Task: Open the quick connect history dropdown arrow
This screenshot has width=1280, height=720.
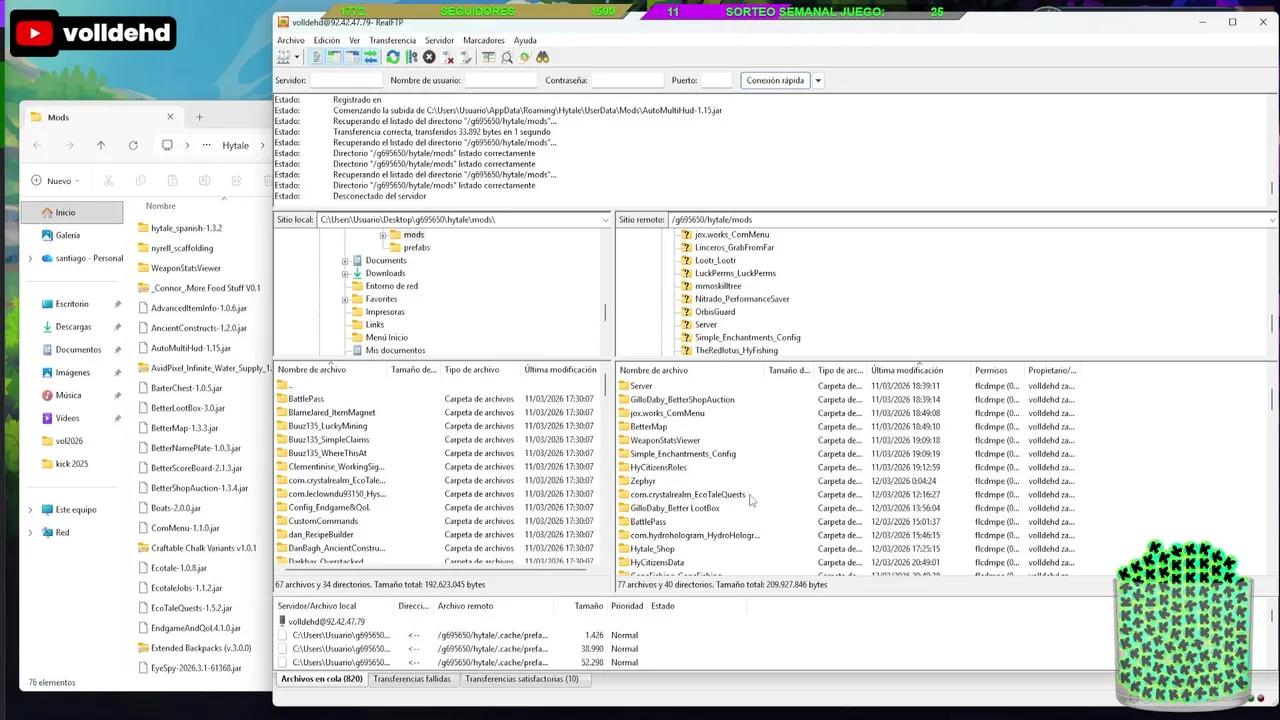Action: pyautogui.click(x=818, y=81)
